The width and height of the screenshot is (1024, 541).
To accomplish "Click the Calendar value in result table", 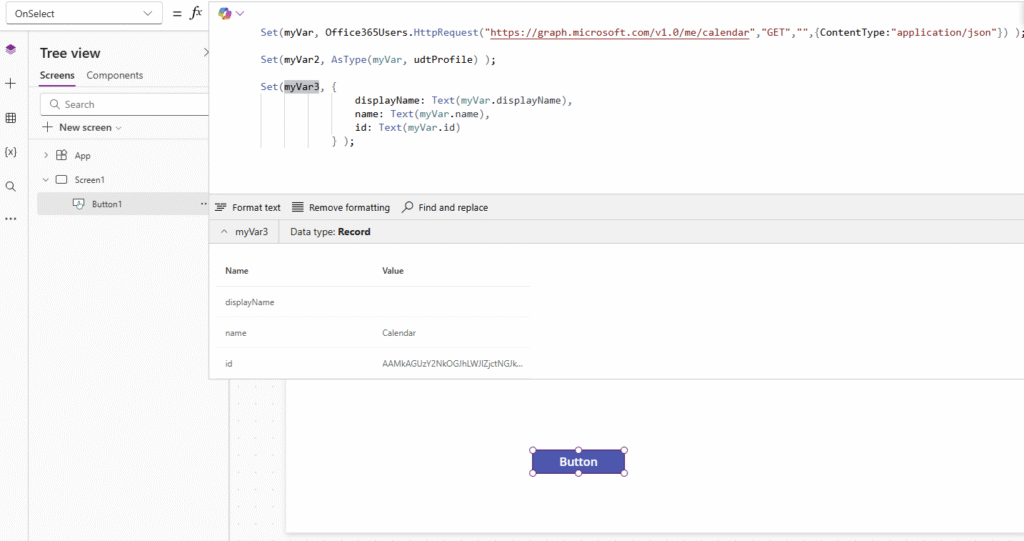I will coord(399,333).
